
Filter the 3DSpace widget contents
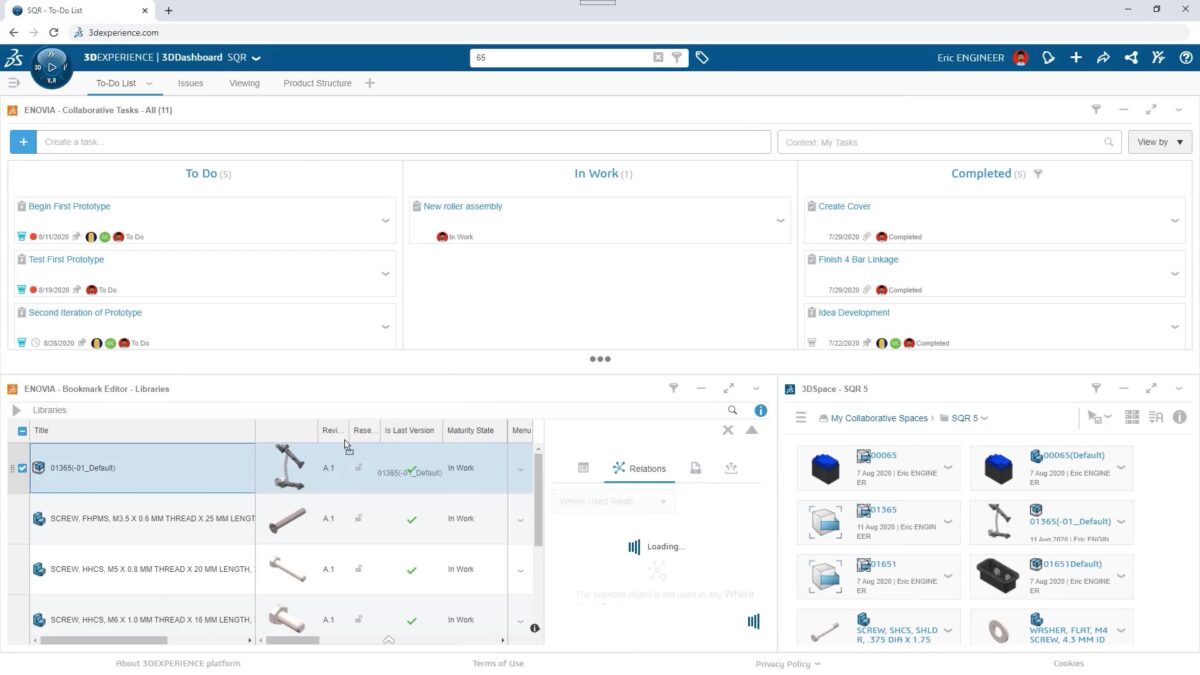[1096, 388]
